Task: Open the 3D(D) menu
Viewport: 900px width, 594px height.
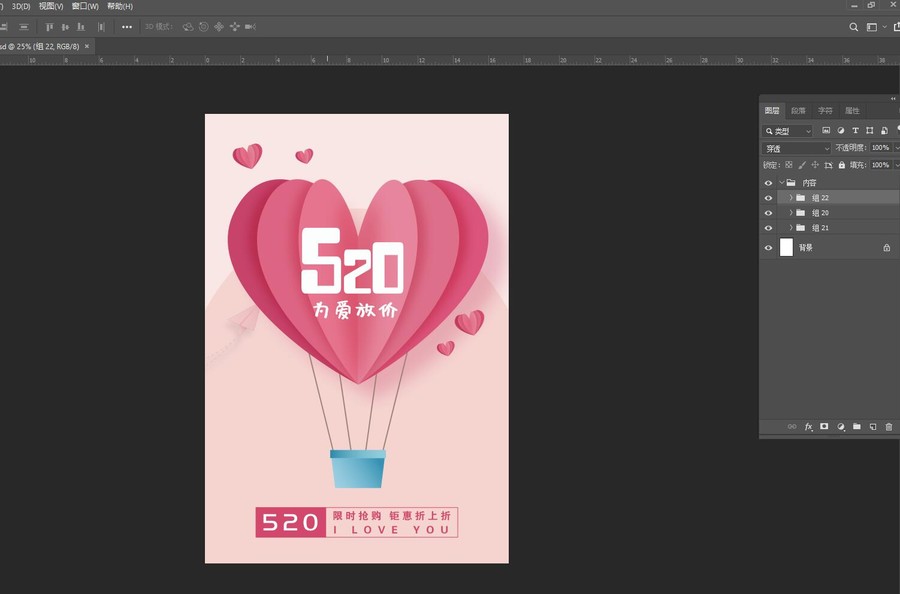Action: (x=21, y=6)
